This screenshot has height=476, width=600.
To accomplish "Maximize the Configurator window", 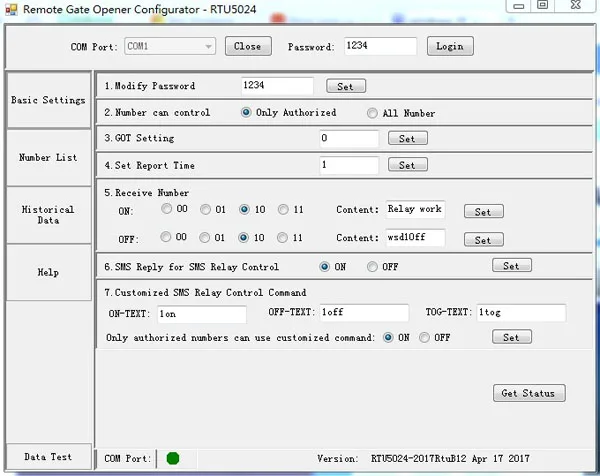I will coord(543,5).
